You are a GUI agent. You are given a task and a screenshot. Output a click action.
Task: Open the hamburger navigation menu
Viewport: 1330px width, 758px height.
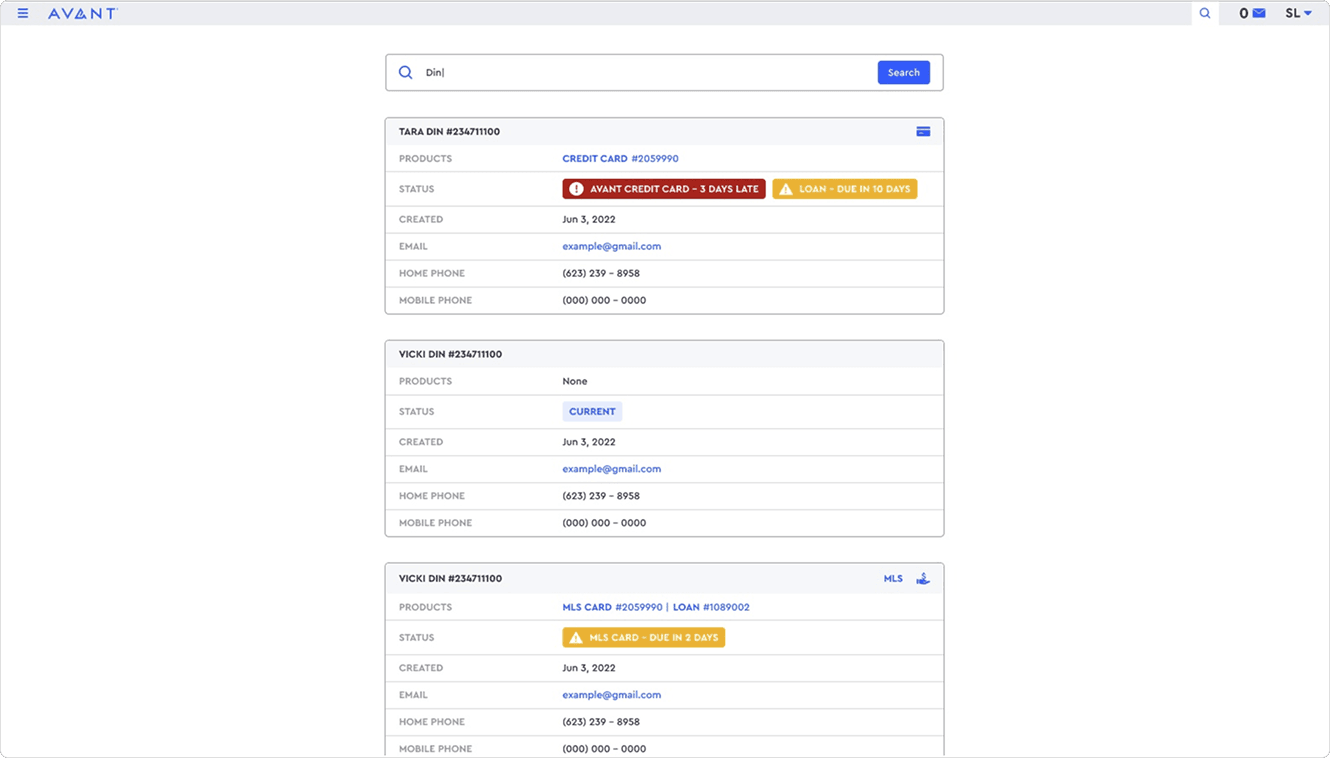click(x=22, y=12)
